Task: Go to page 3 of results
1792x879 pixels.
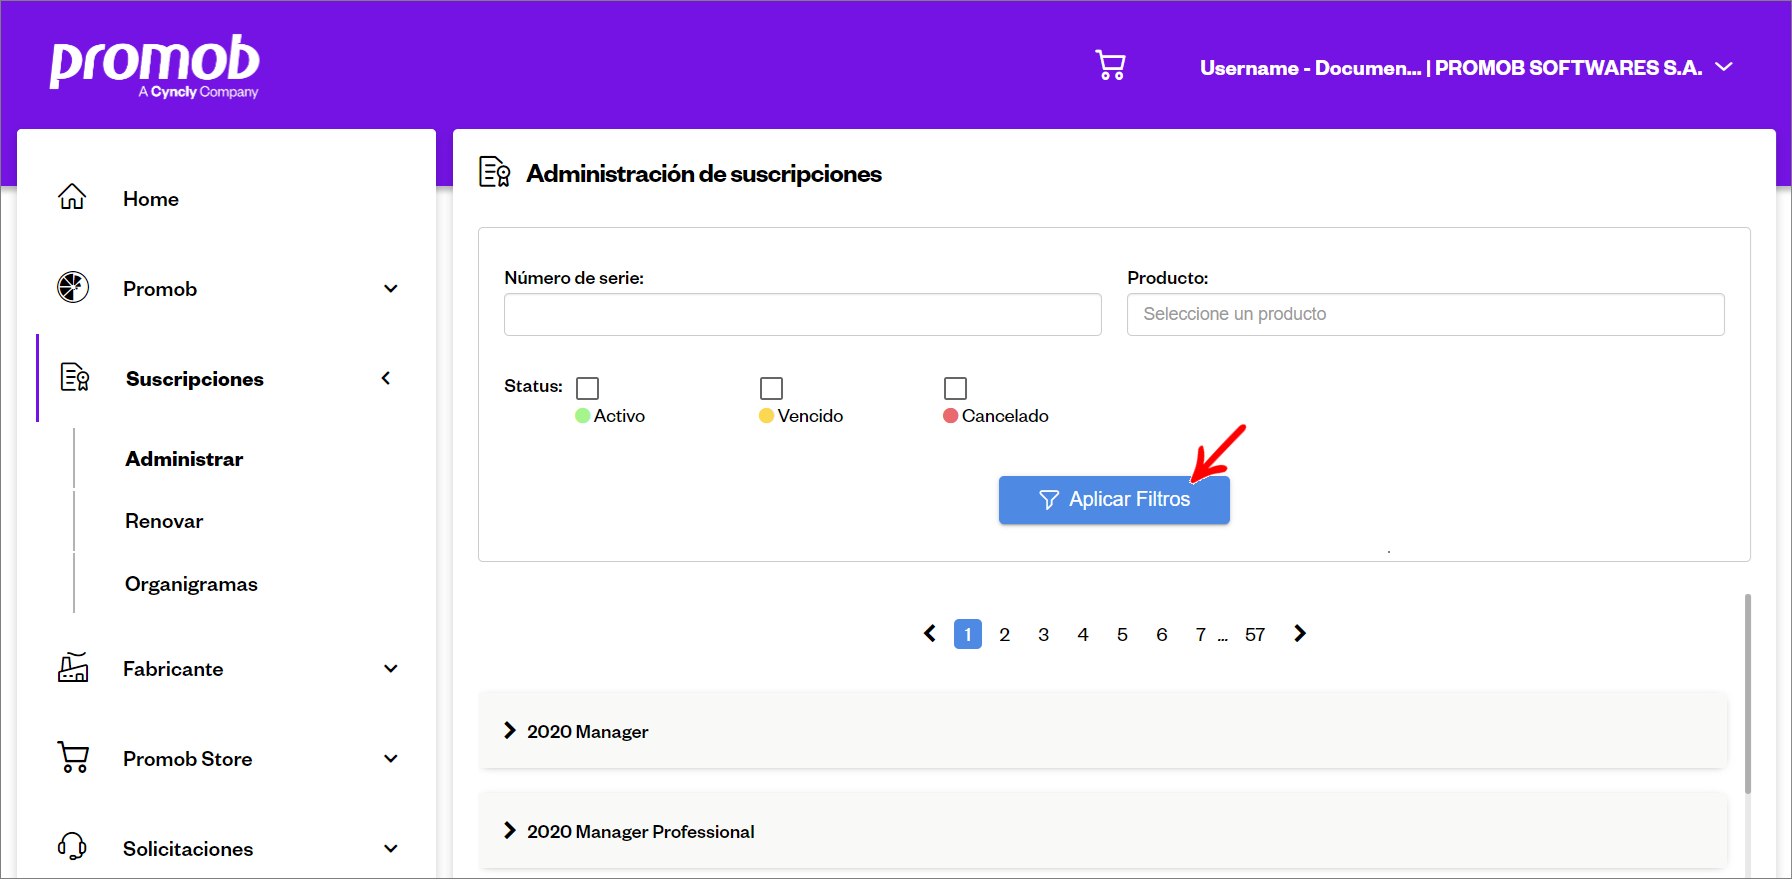Action: point(1044,634)
